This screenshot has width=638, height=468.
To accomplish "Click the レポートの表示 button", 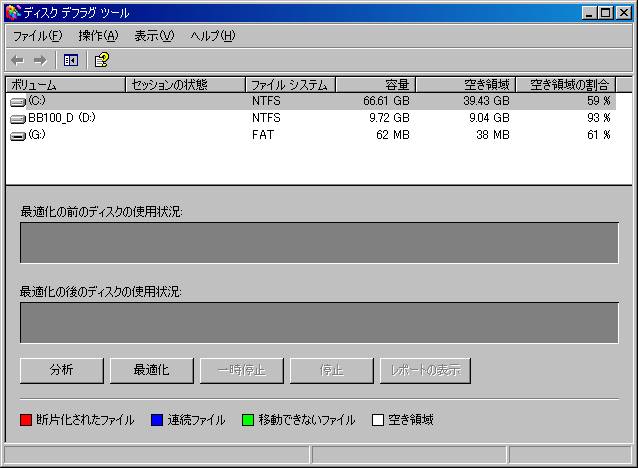I will (425, 370).
